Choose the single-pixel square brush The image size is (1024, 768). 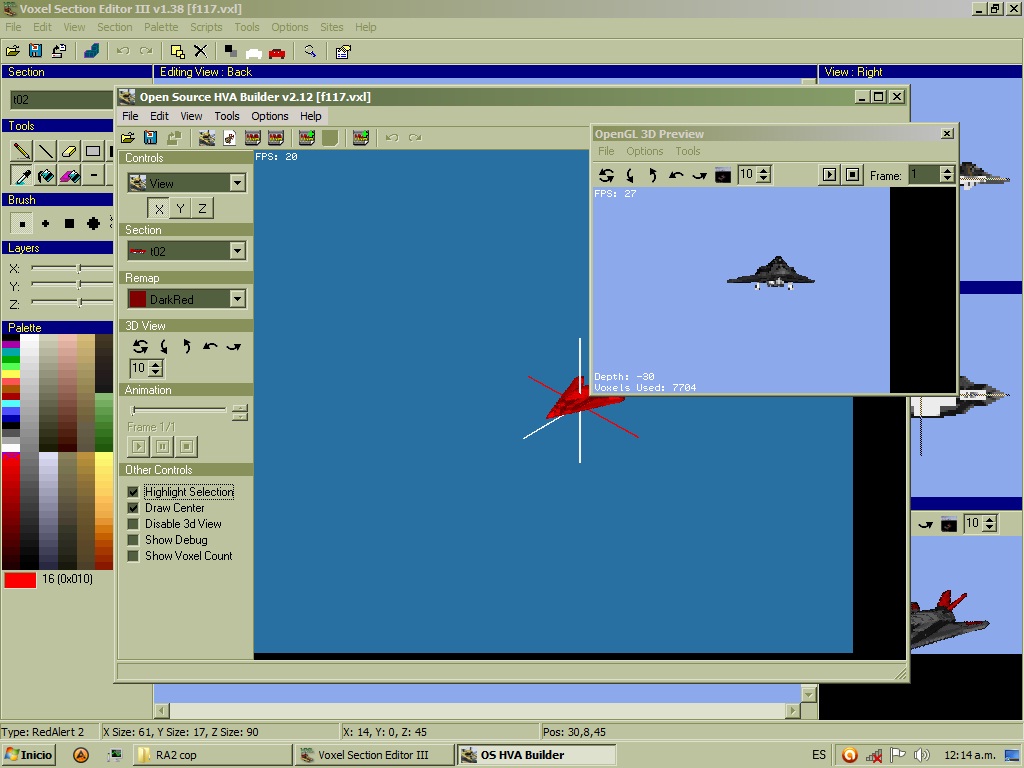click(22, 223)
